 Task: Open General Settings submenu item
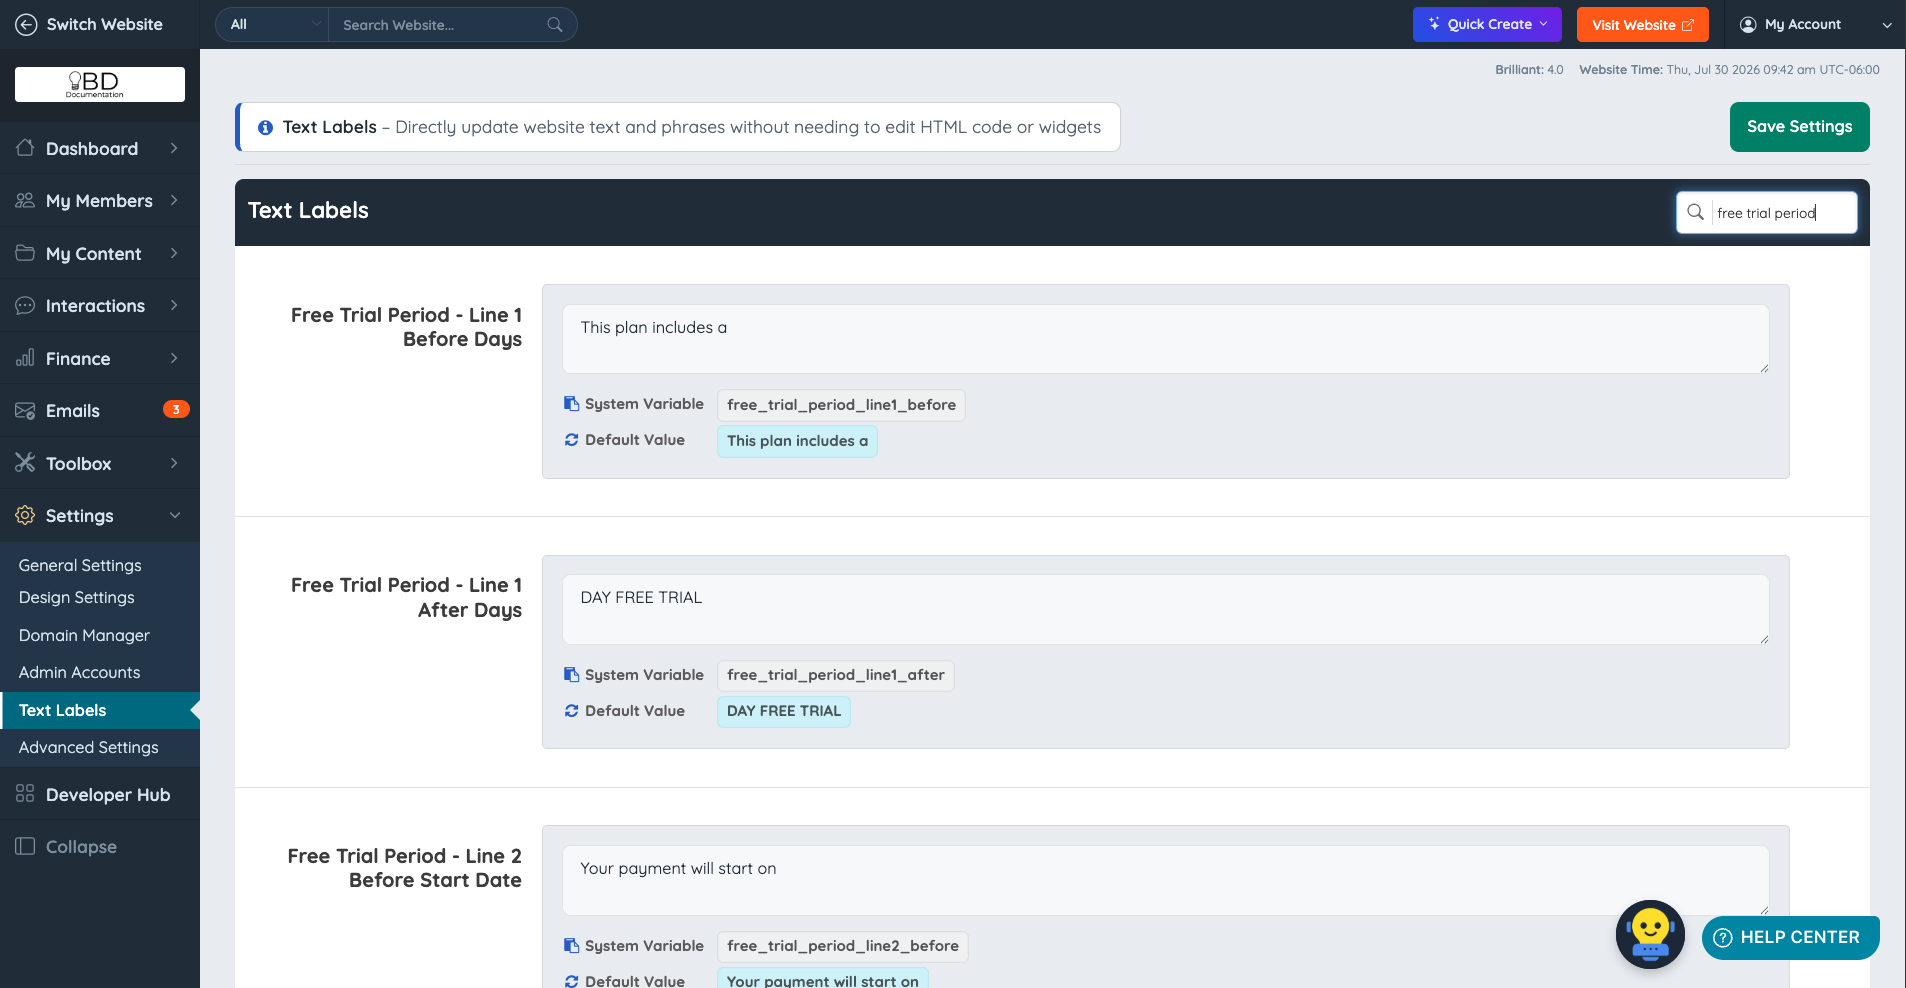point(80,565)
